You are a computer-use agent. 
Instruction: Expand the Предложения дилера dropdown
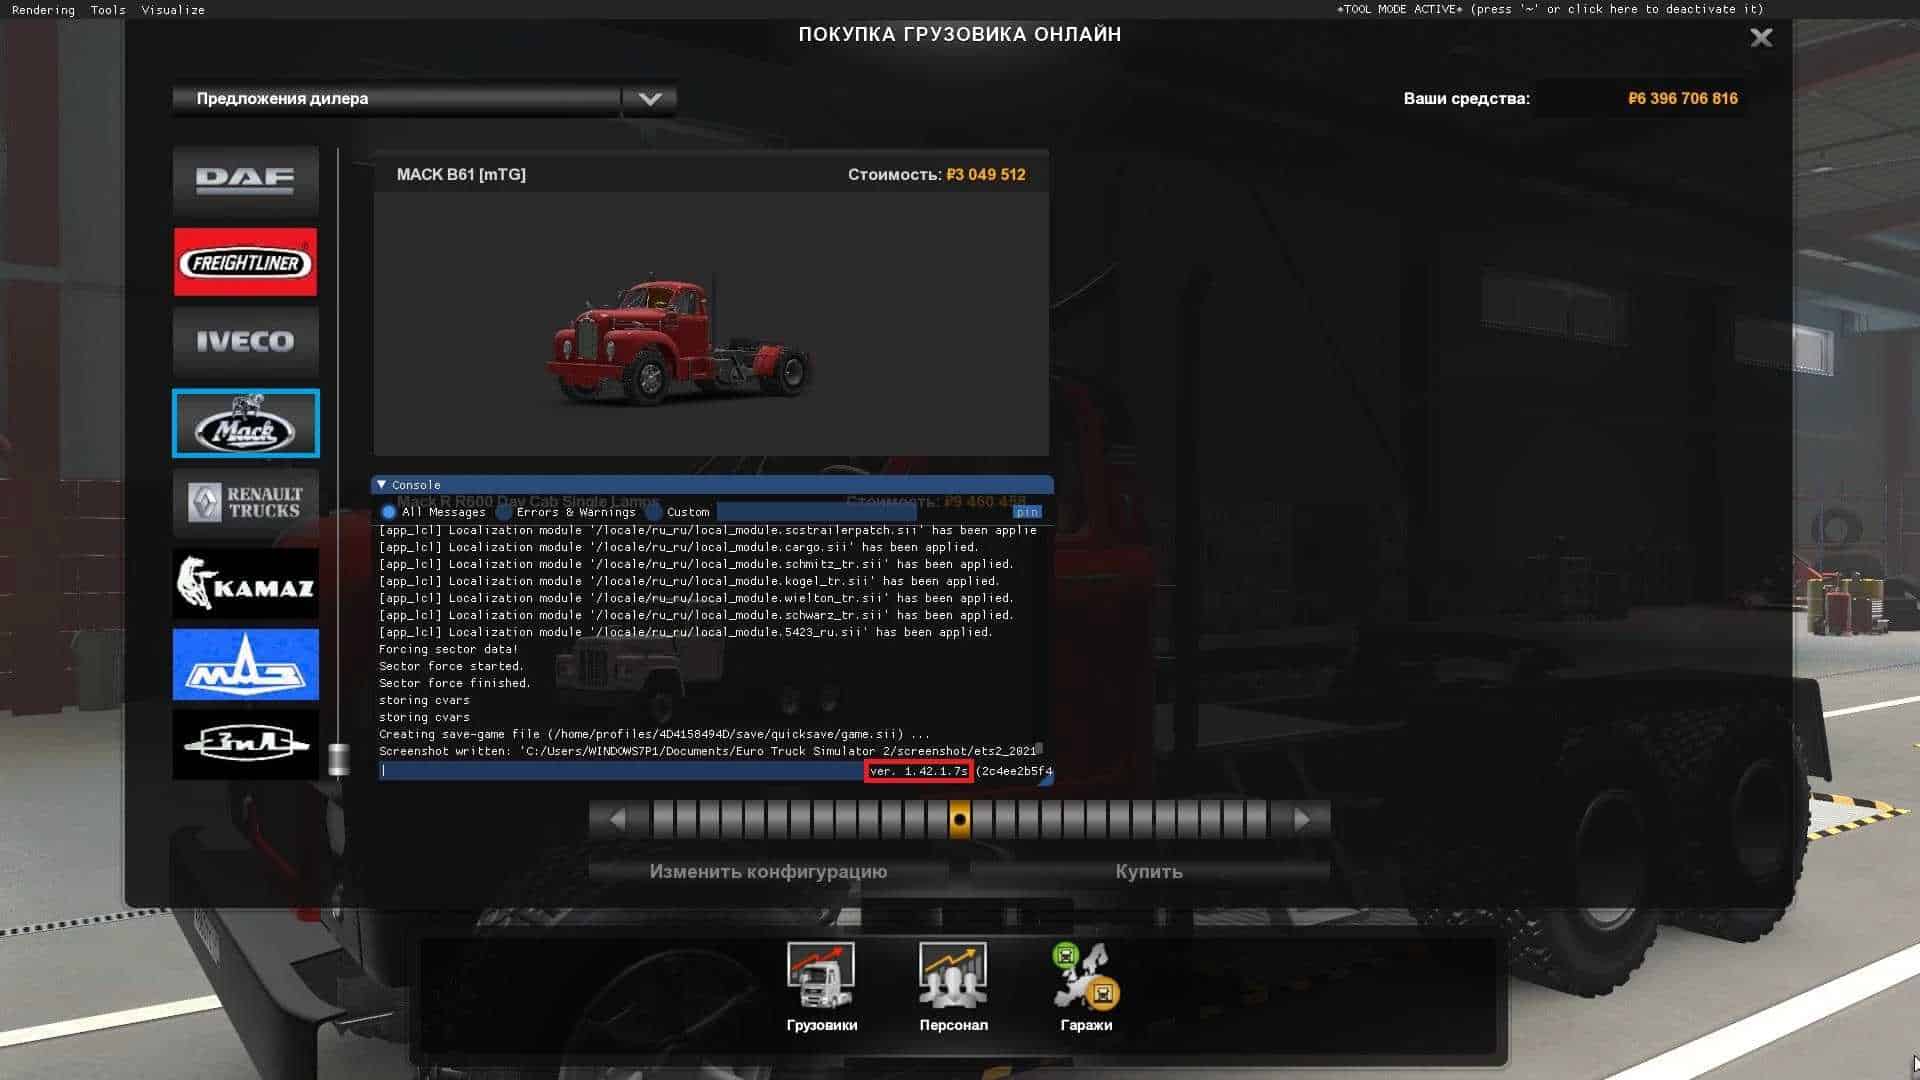pos(649,99)
